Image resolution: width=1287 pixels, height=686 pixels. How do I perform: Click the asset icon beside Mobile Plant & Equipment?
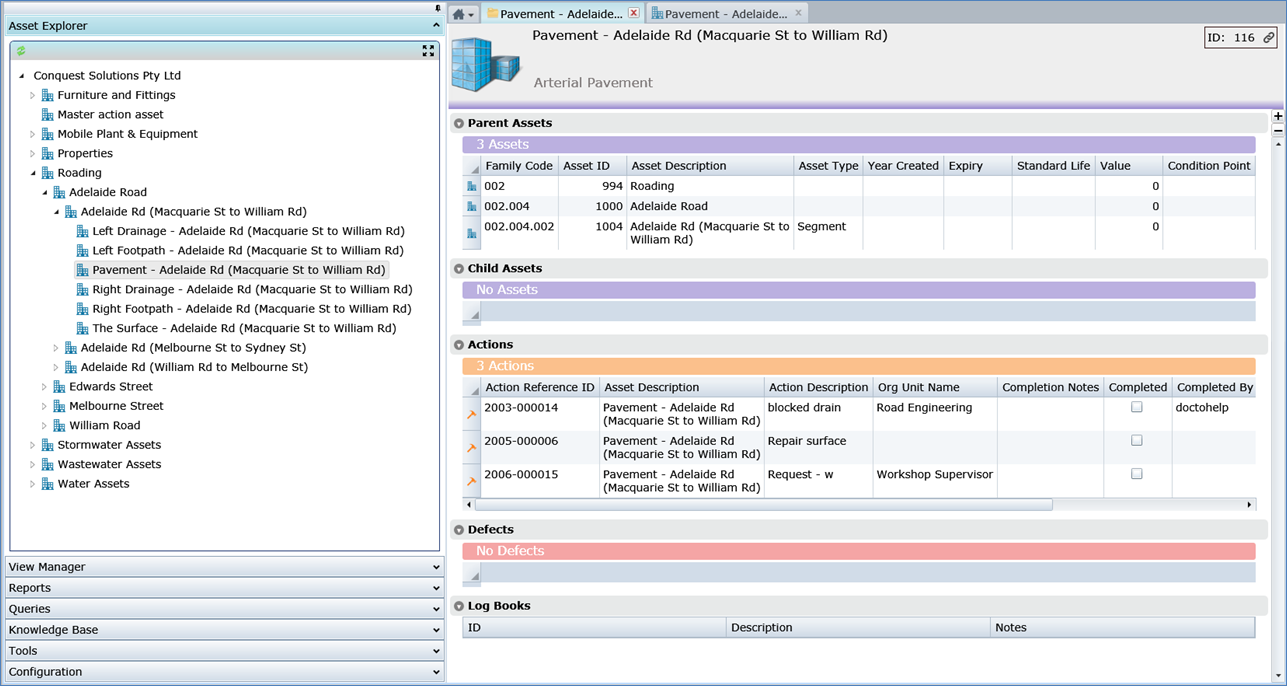[x=47, y=134]
